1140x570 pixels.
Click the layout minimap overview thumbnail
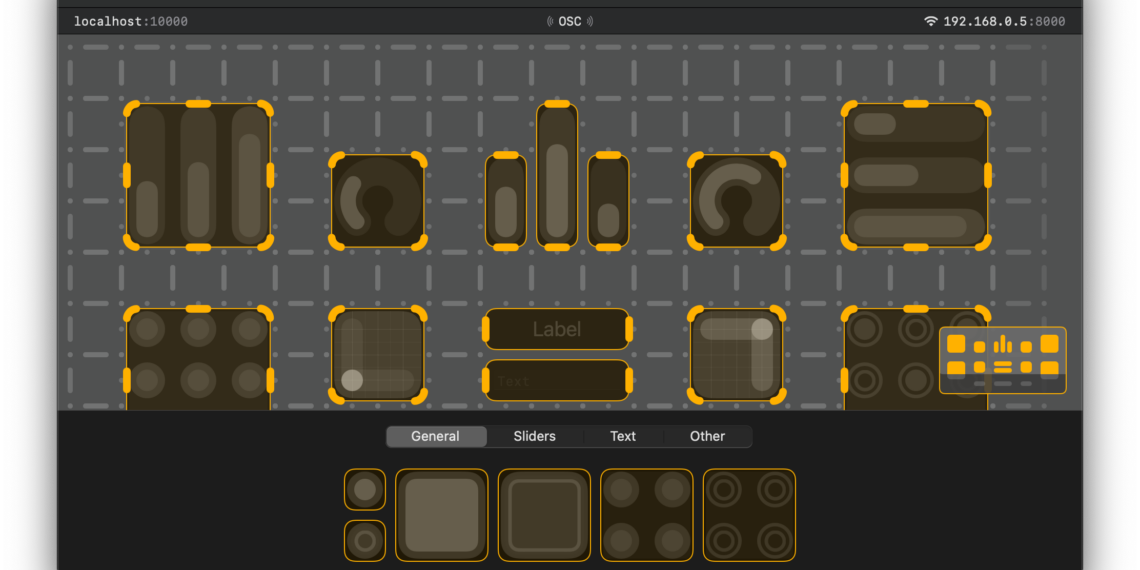tap(1002, 360)
